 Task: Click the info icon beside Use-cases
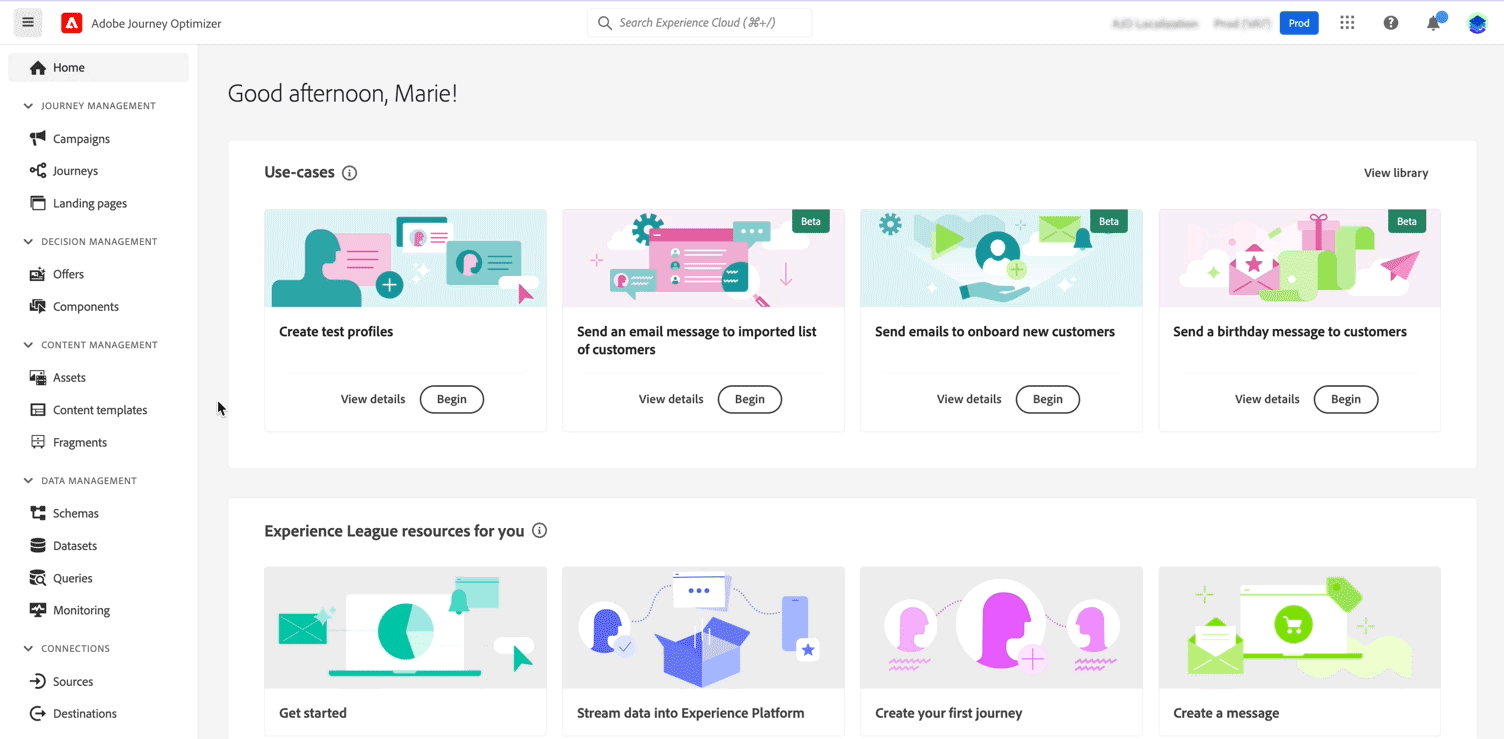[349, 173]
